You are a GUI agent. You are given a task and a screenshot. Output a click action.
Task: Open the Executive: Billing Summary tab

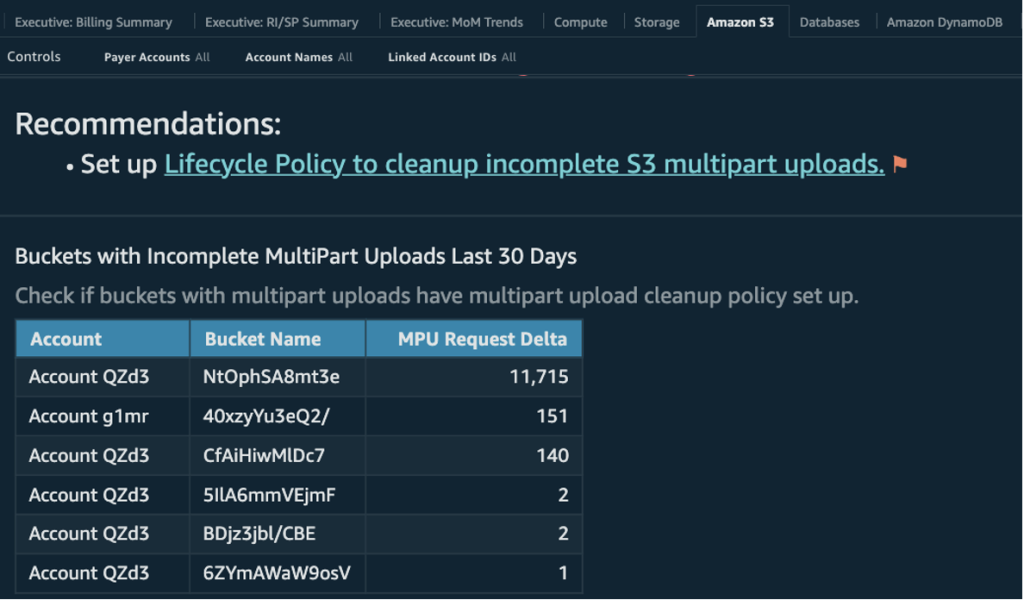point(93,22)
